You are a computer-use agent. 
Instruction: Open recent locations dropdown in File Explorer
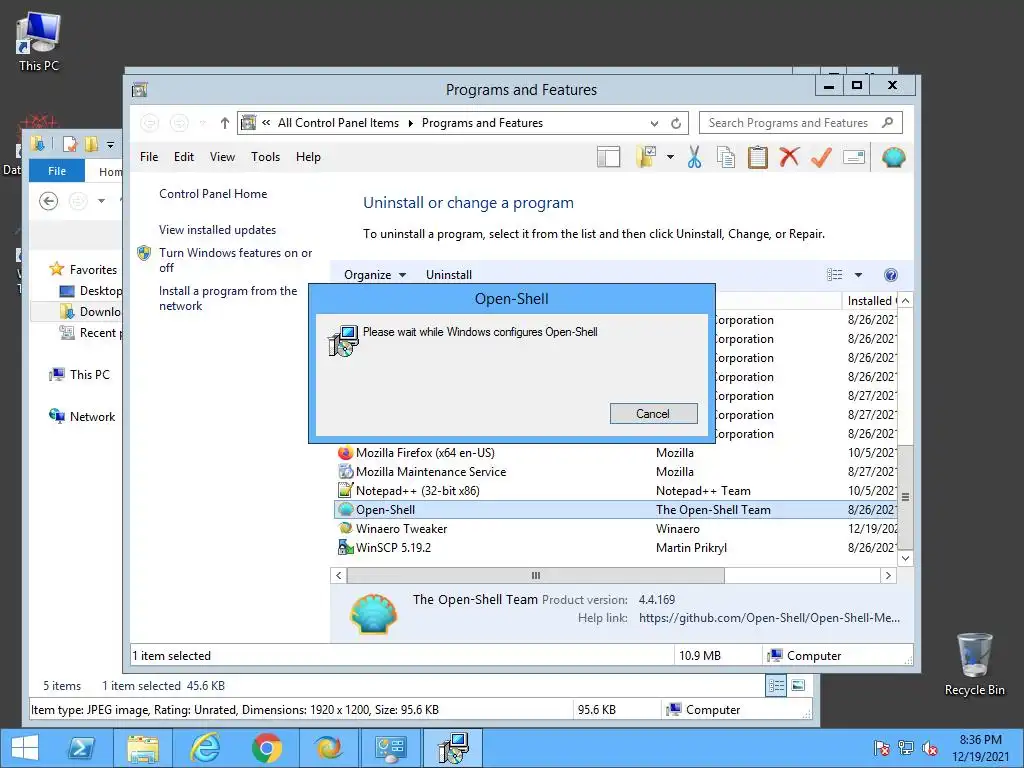click(x=101, y=200)
